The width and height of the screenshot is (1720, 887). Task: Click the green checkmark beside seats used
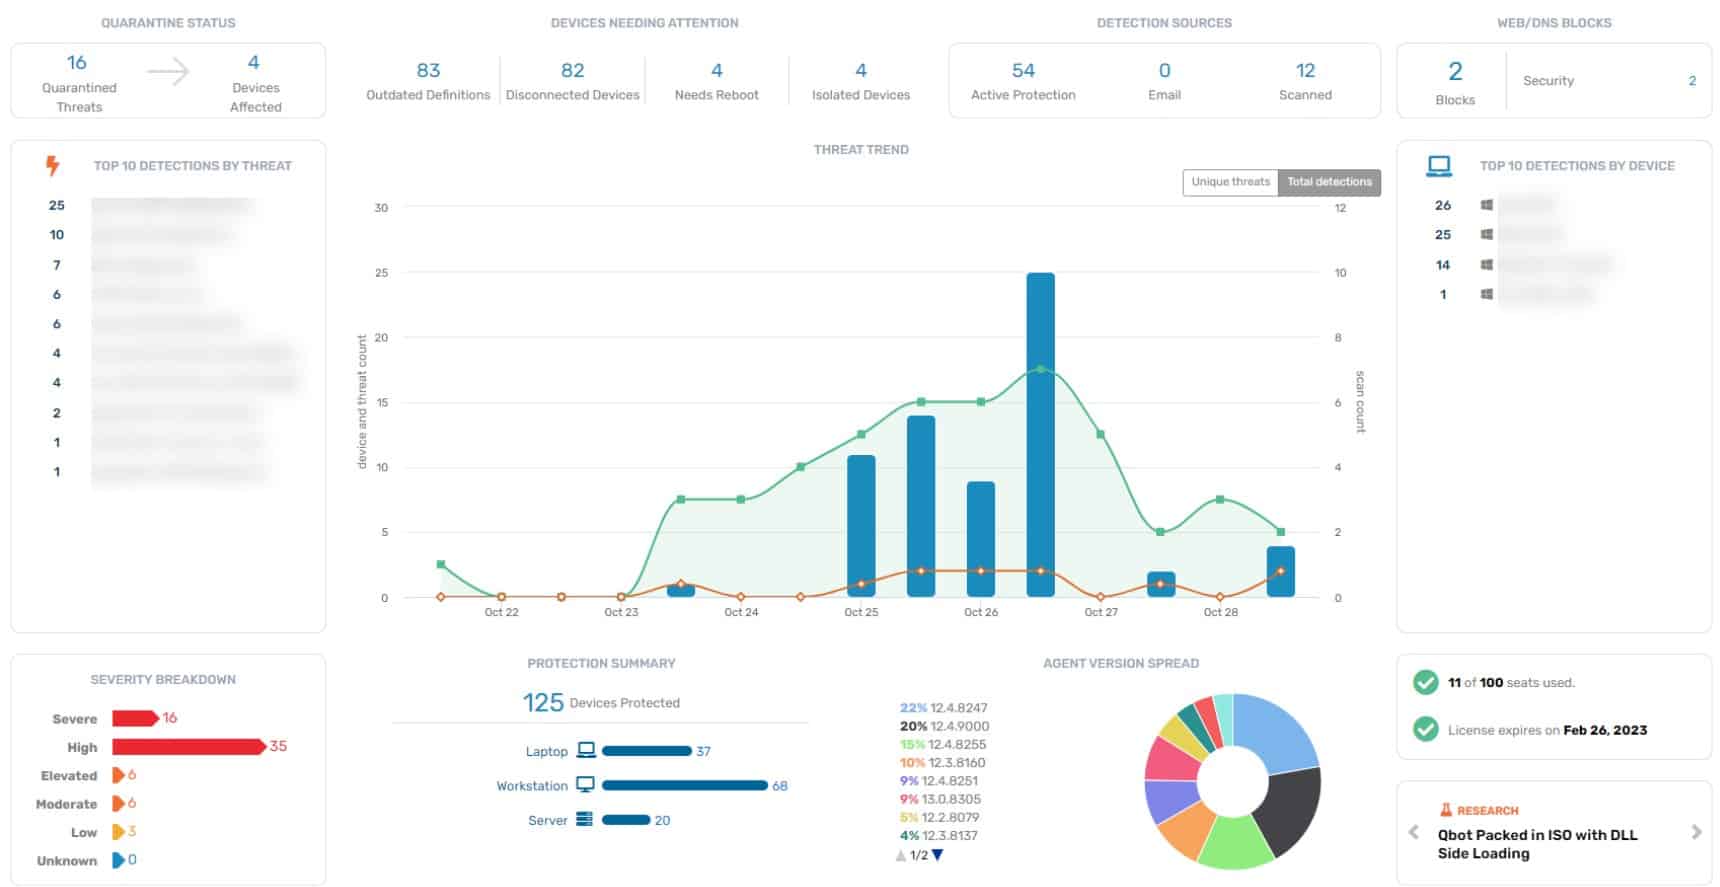click(1425, 683)
